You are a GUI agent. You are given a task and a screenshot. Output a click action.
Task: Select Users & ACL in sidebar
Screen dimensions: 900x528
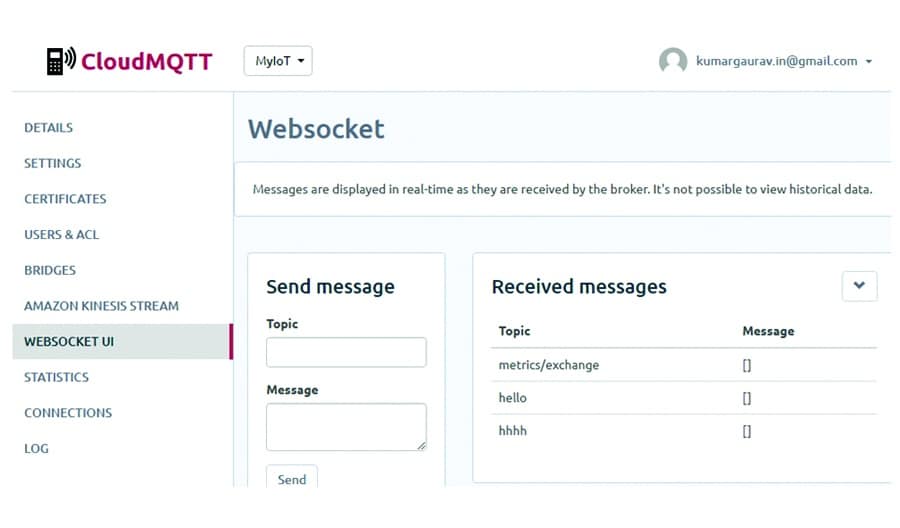(62, 235)
